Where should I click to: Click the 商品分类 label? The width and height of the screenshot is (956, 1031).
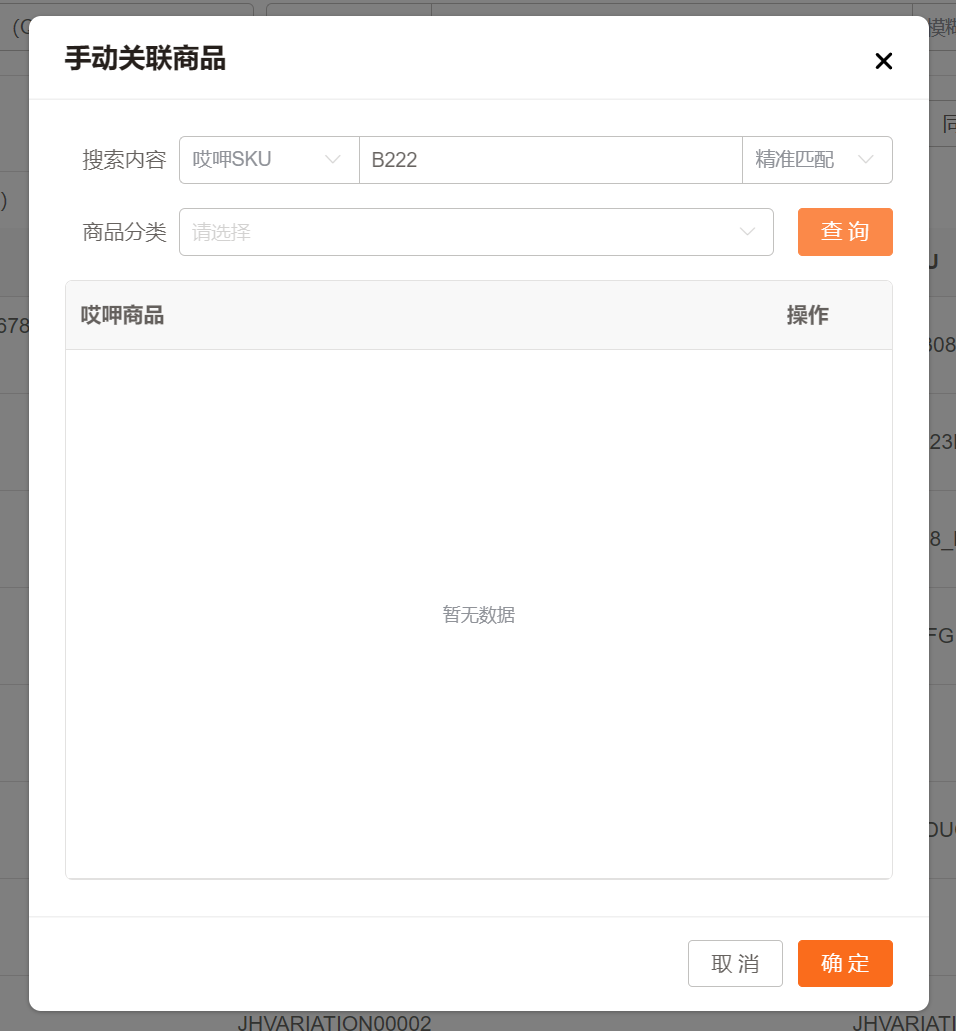(124, 232)
